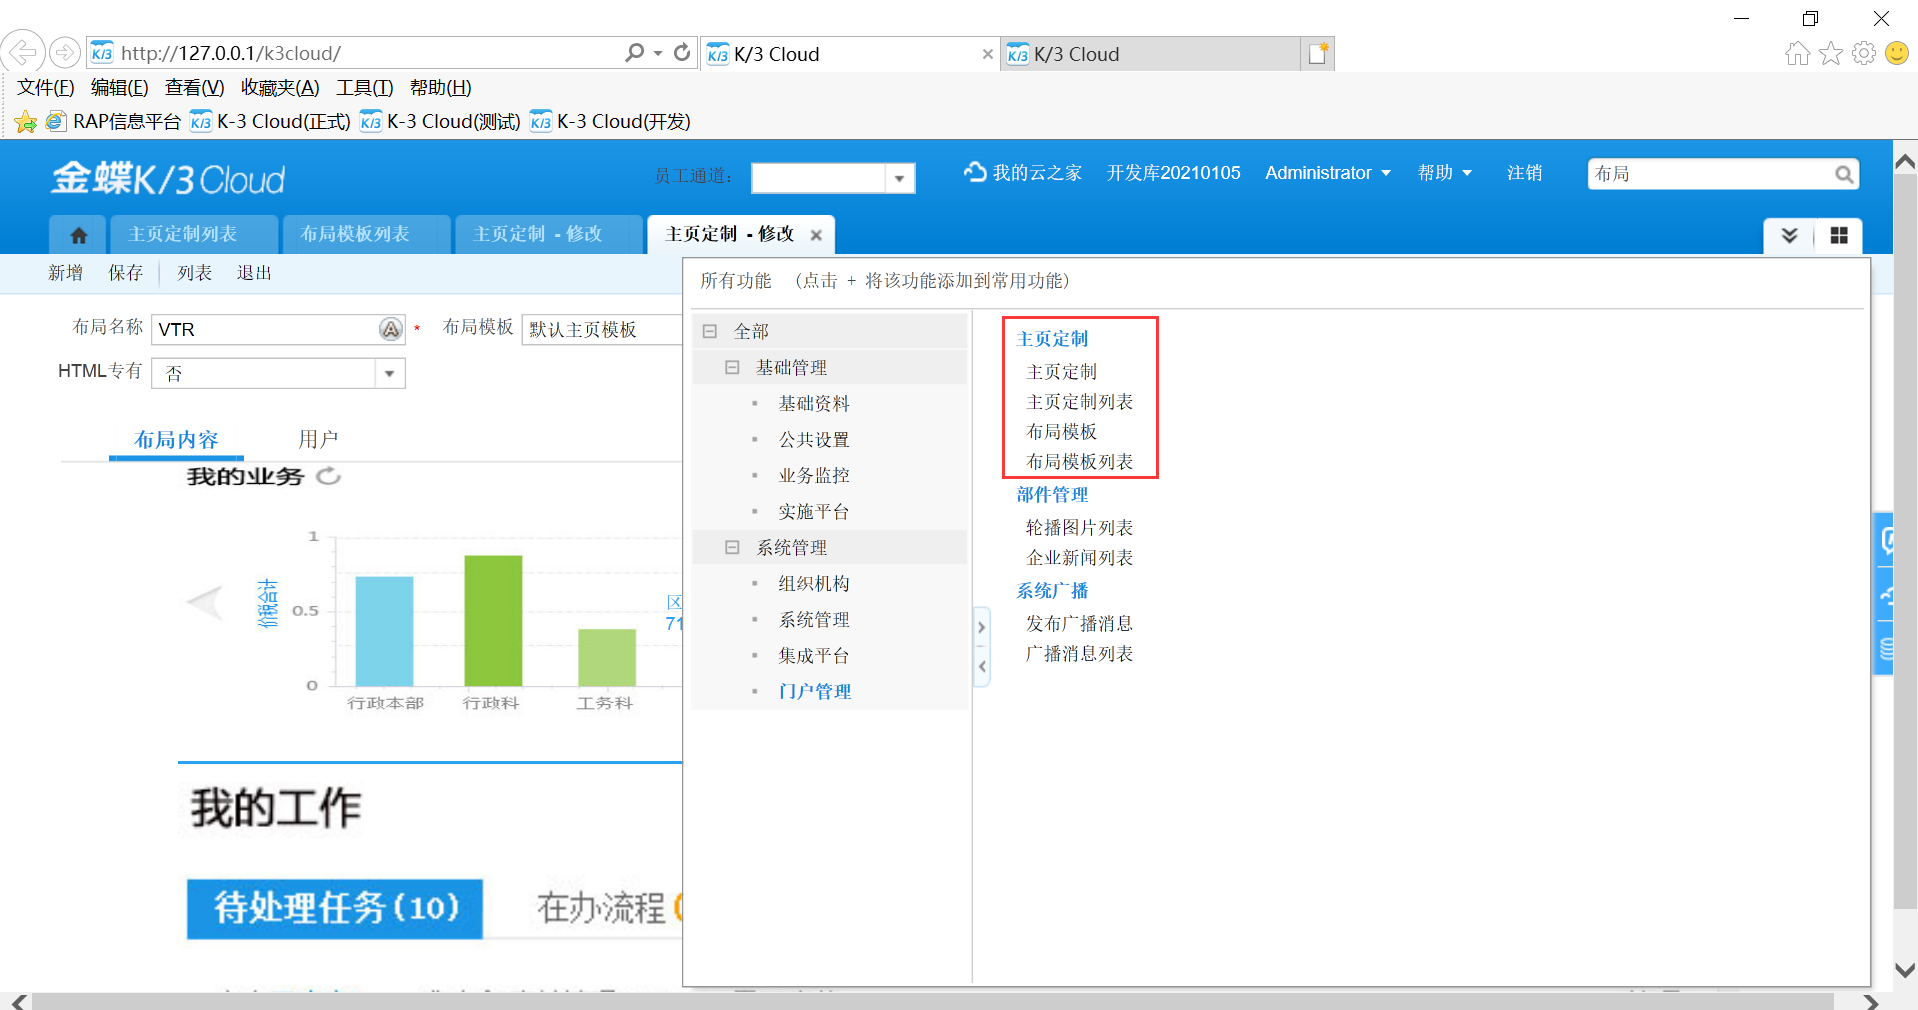Click the browser forward arrow
The image size is (1918, 1010).
(x=65, y=52)
